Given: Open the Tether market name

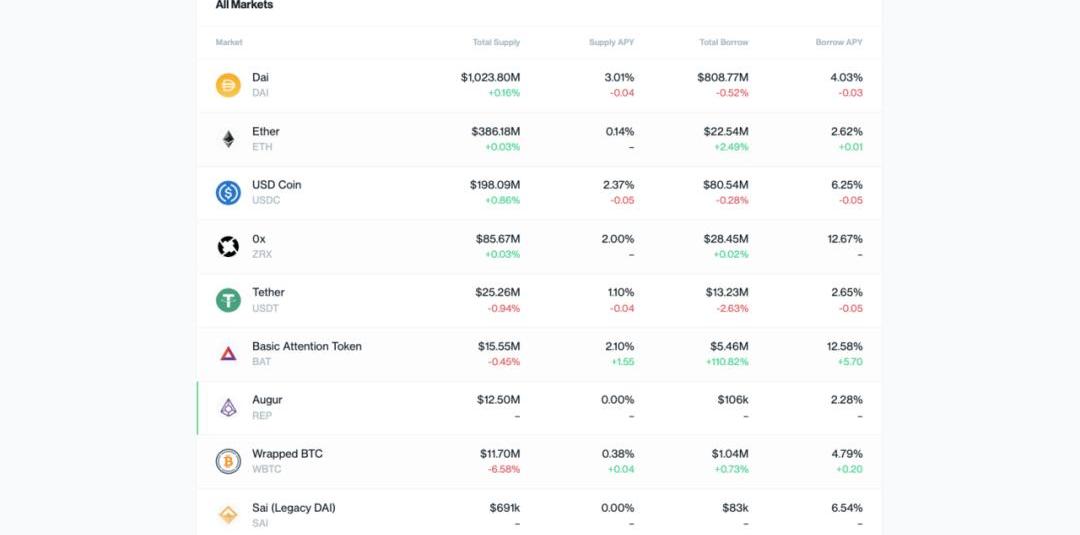Looking at the screenshot, I should 268,293.
